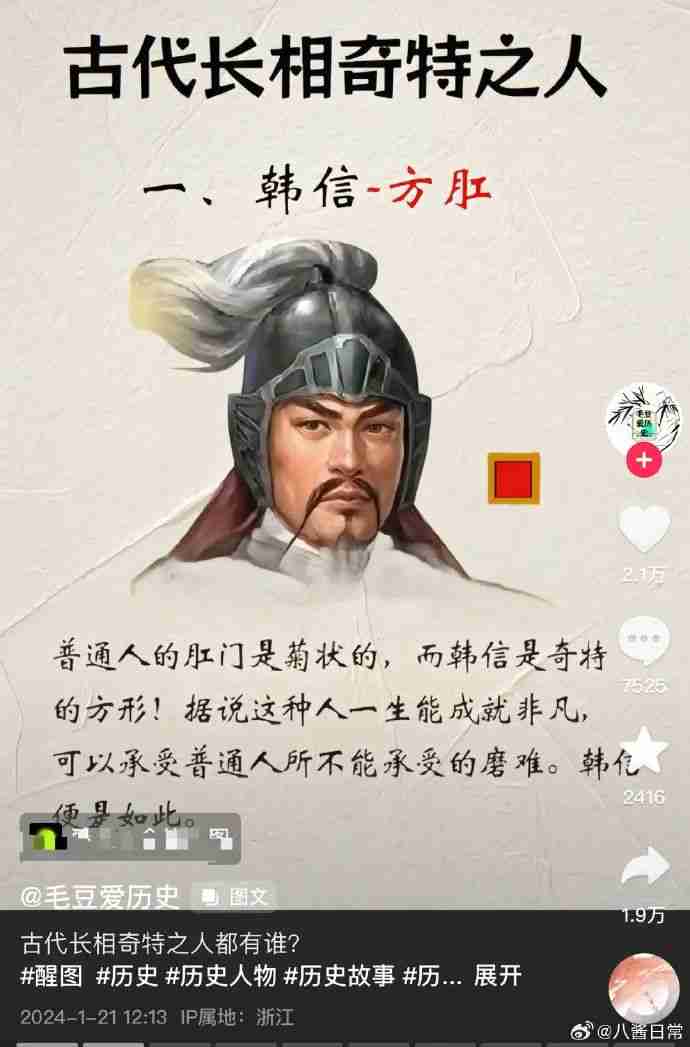This screenshot has height=1047, width=690.
Task: Open comments via speech bubble icon
Action: 644,640
